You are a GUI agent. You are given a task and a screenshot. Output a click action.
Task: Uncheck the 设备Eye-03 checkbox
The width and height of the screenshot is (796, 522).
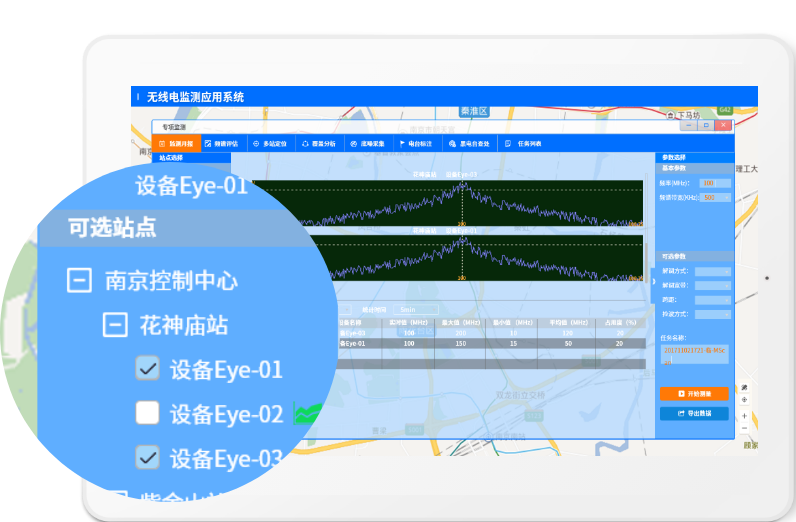click(x=147, y=458)
